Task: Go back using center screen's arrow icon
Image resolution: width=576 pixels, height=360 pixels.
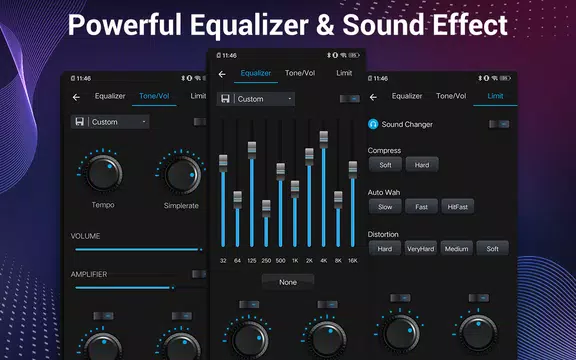Action: point(222,74)
